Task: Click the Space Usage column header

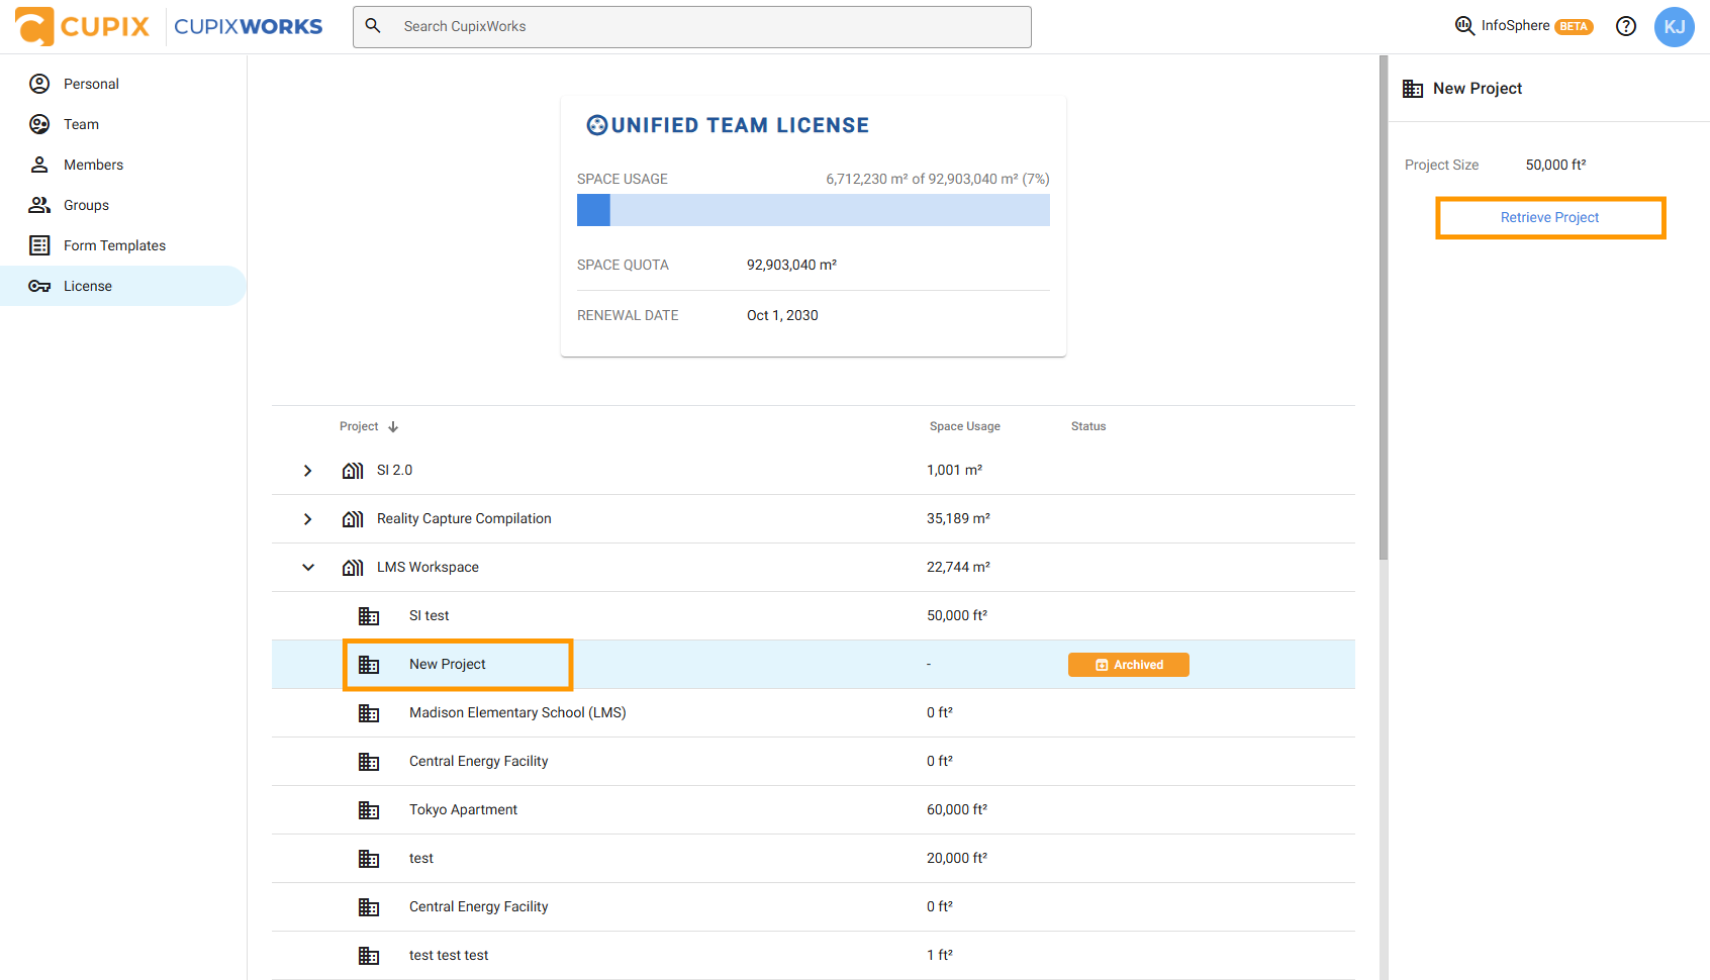Action: tap(964, 427)
